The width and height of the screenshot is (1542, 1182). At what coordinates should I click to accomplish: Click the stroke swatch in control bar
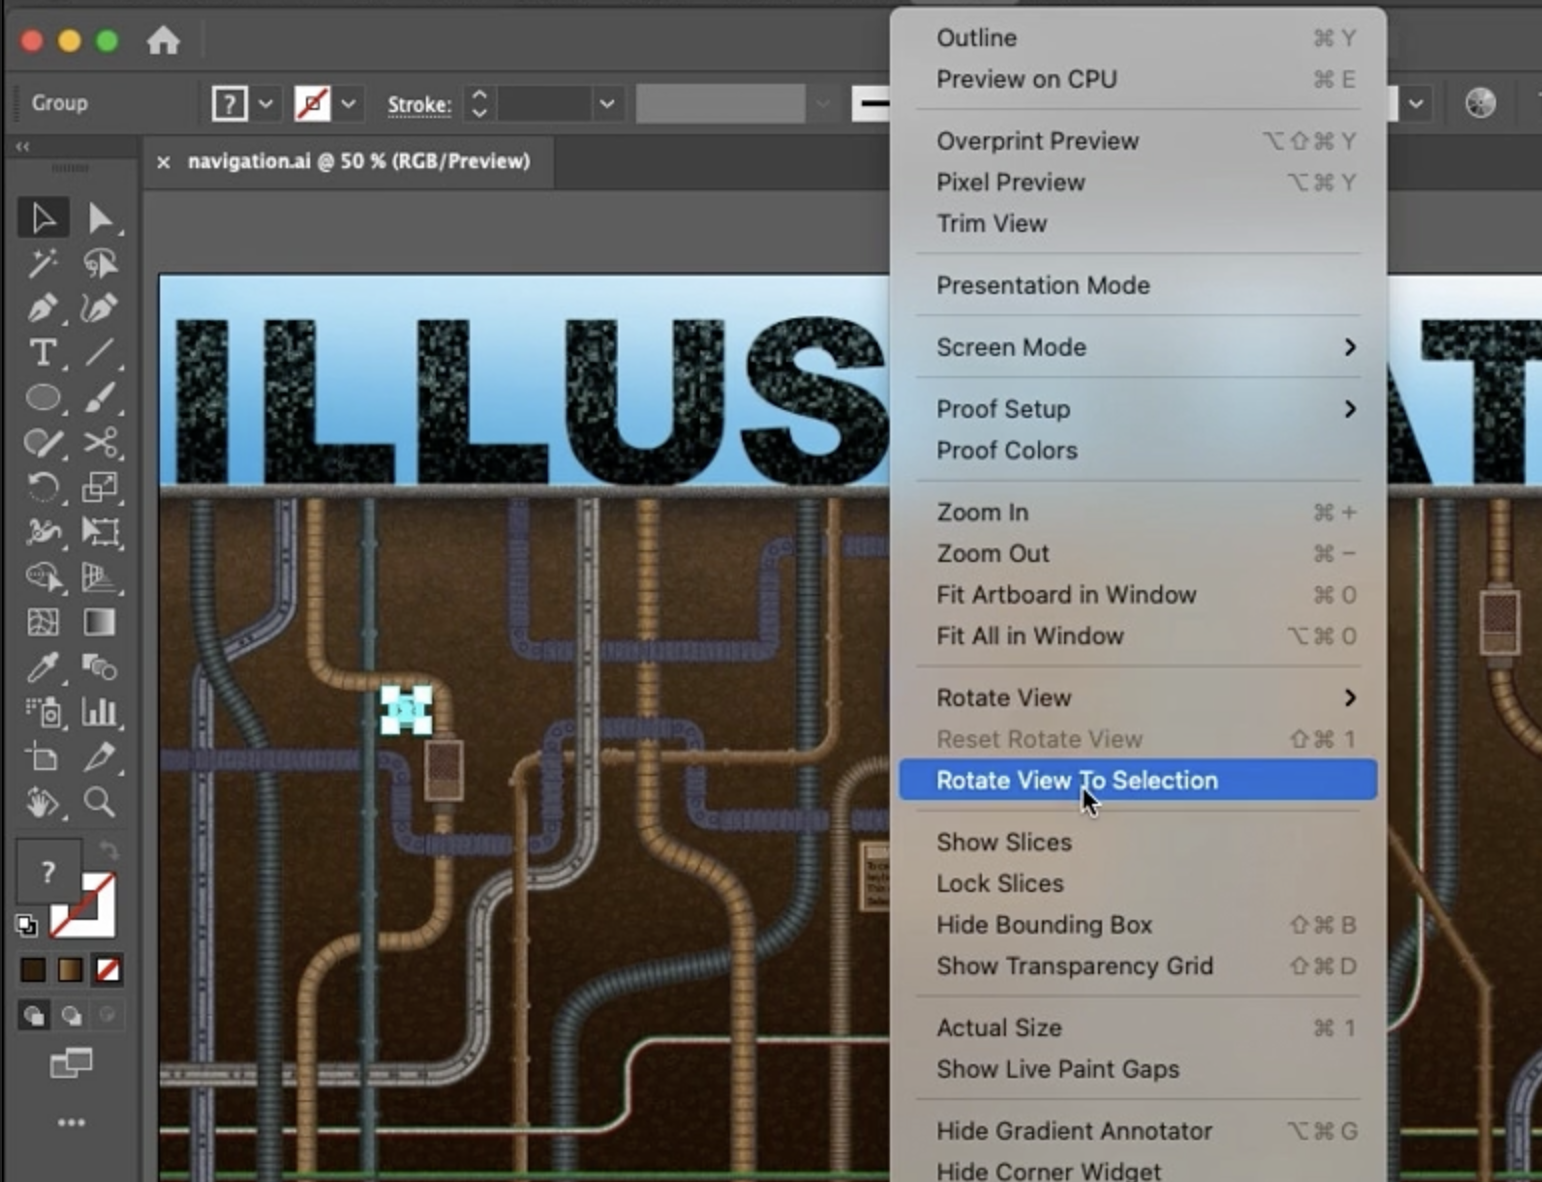click(x=312, y=103)
